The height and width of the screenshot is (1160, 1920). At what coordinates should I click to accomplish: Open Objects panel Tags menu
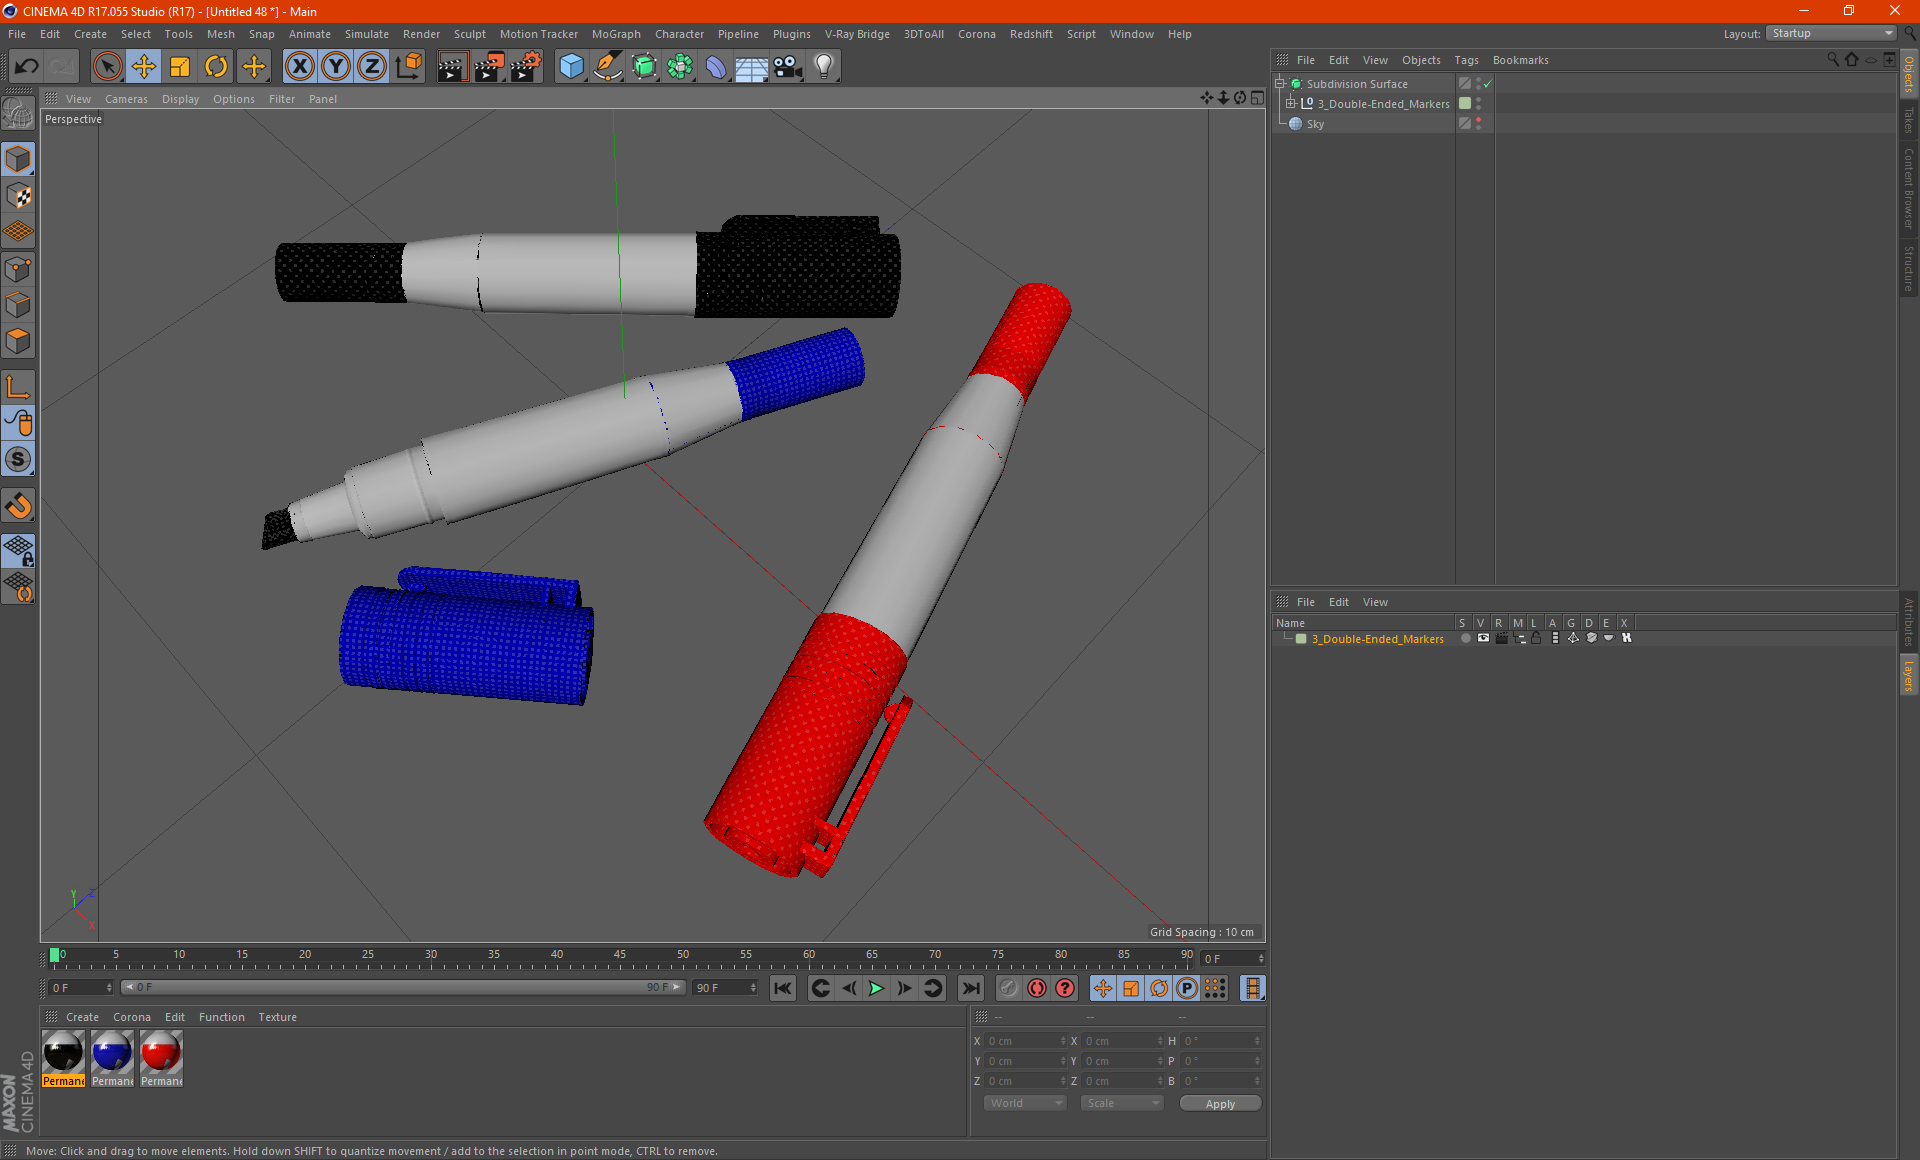(x=1466, y=60)
